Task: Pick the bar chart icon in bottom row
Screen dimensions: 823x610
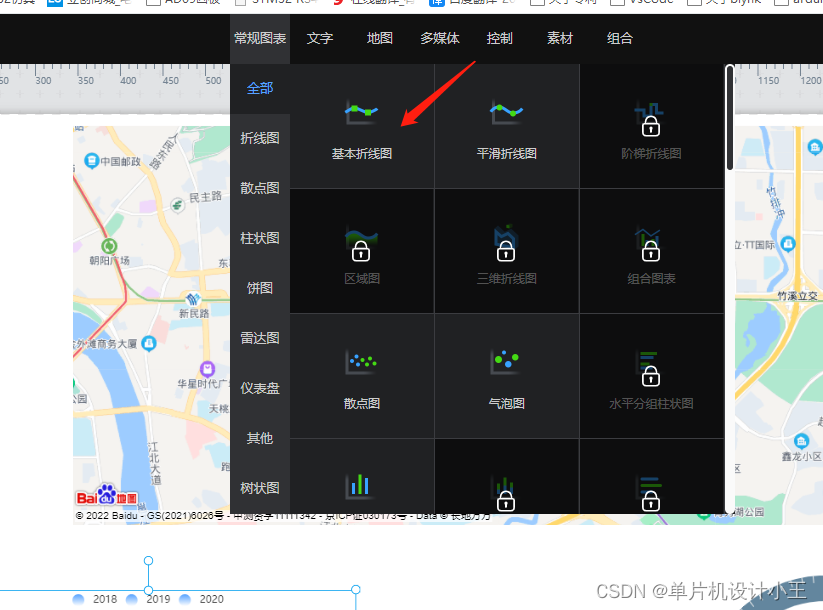Action: [x=360, y=486]
